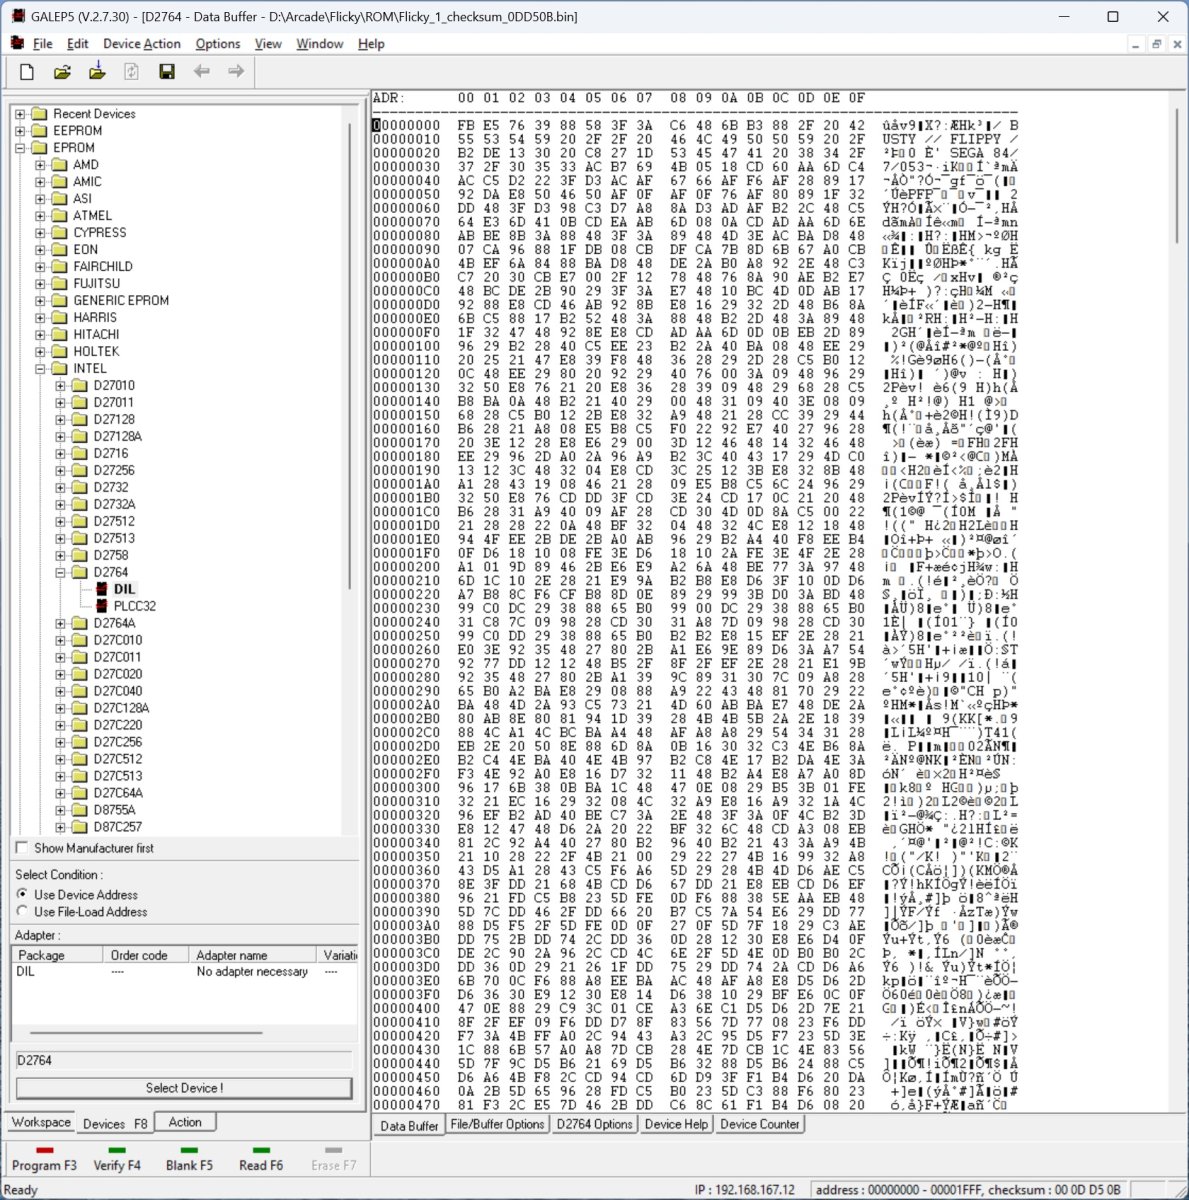The image size is (1189, 1200).
Task: Open the D2764 Options tab
Action: point(595,1124)
